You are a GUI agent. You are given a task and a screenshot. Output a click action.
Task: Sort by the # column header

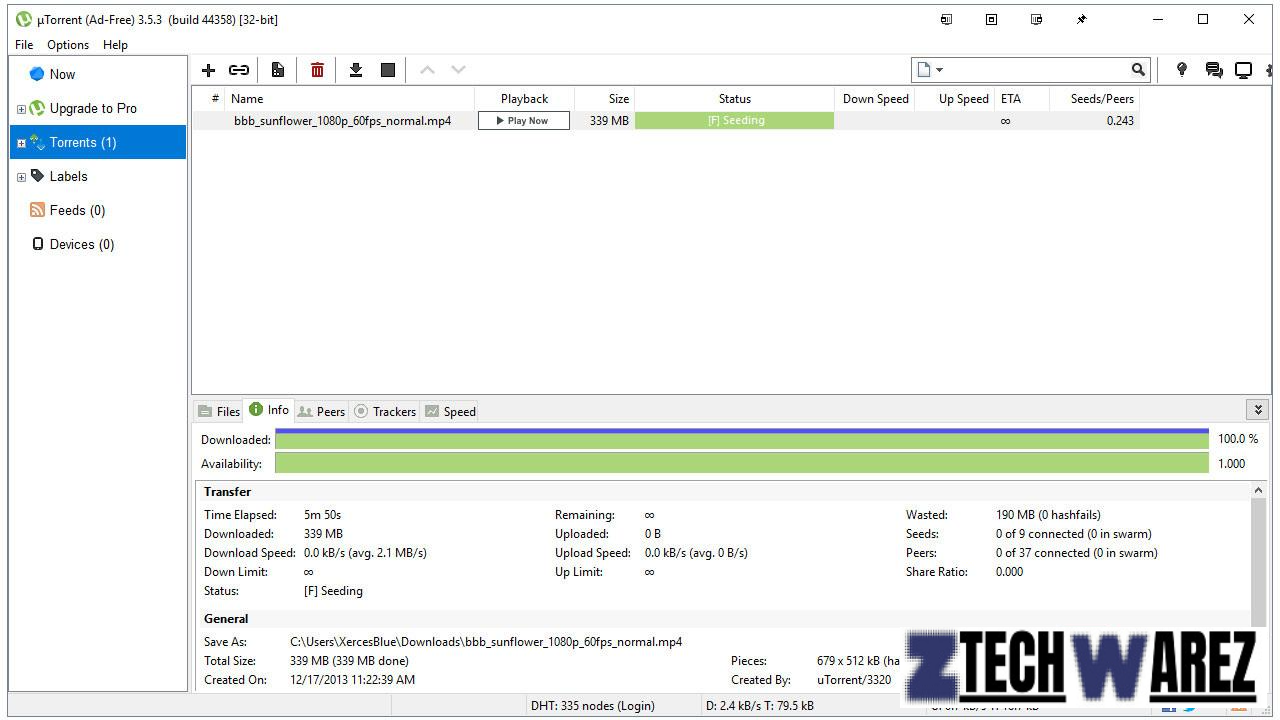pos(209,99)
